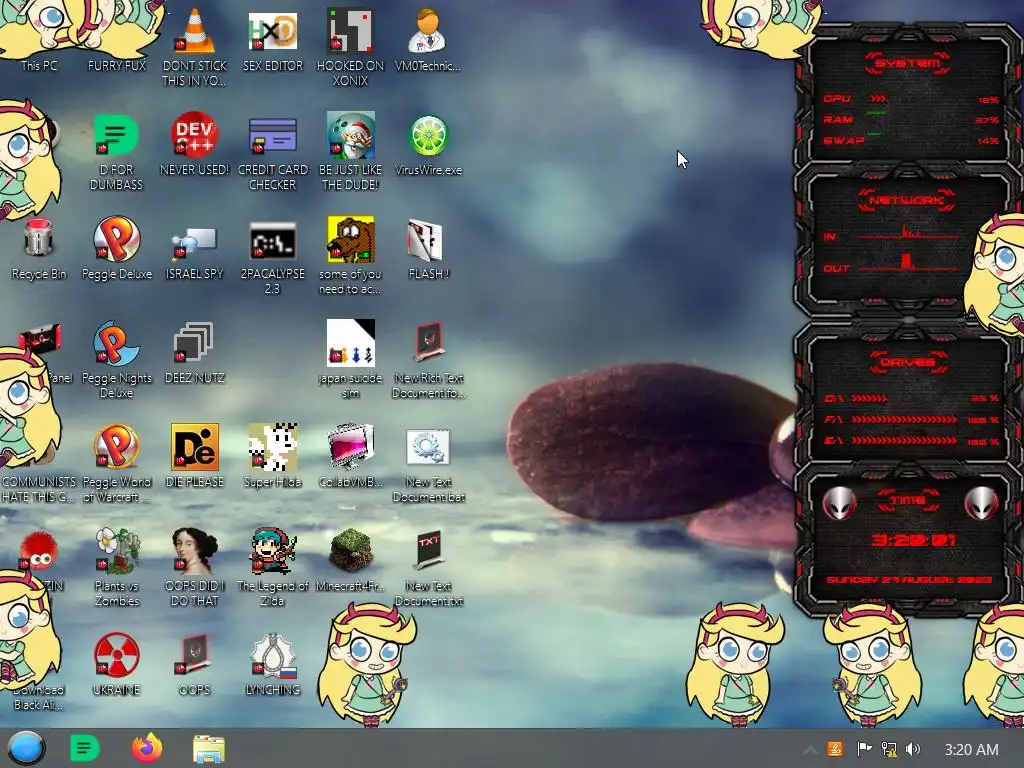Select the japan suicide sim icon
This screenshot has height=768, width=1024.
(350, 359)
